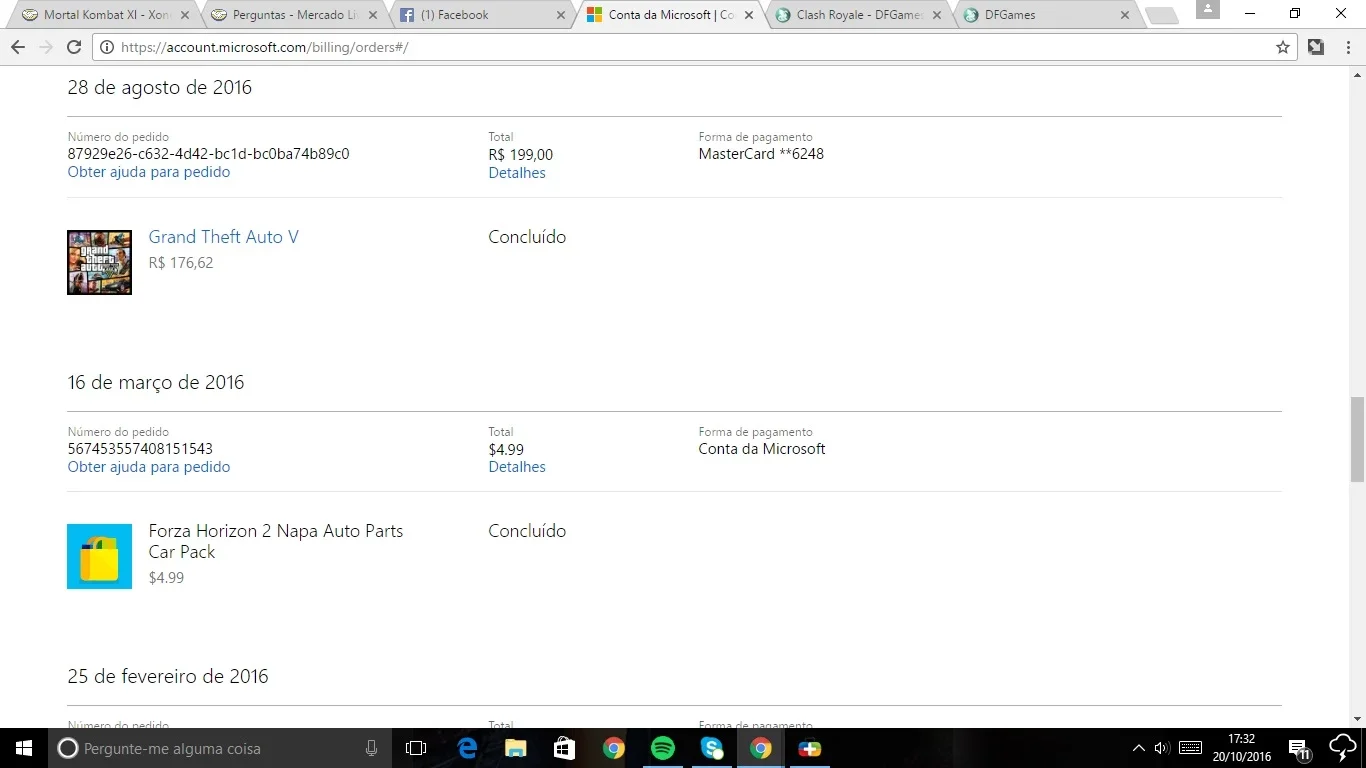Click the 25 de fevereiro de 2016 heading

point(168,676)
